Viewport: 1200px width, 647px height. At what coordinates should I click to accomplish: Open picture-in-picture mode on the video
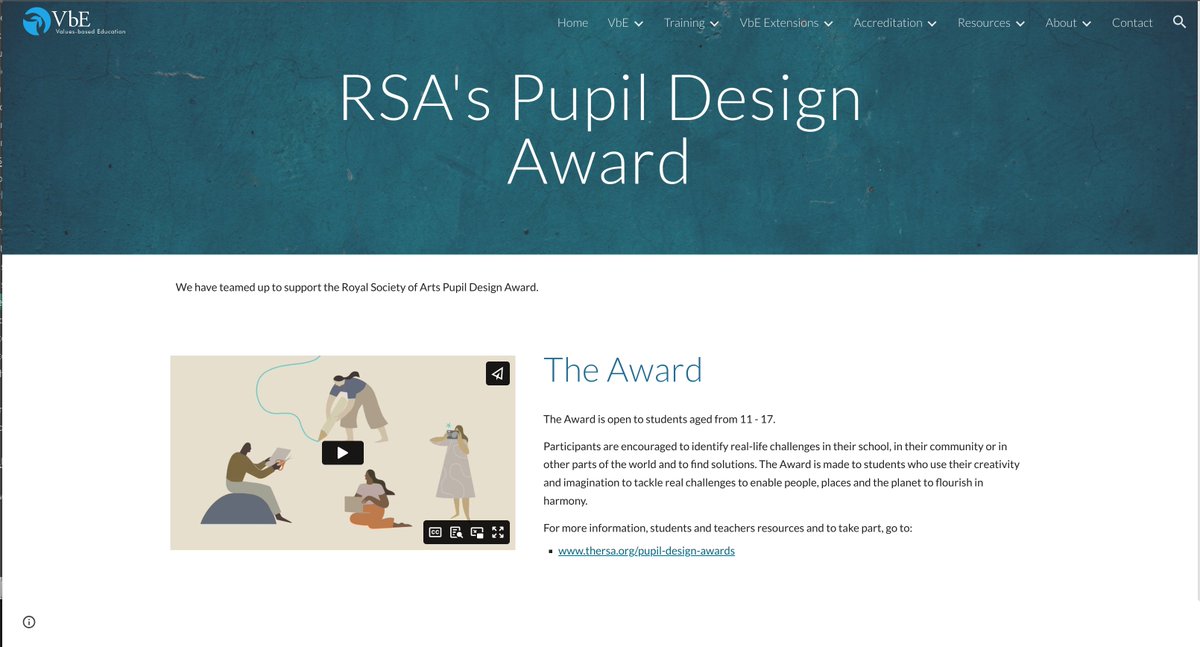477,532
